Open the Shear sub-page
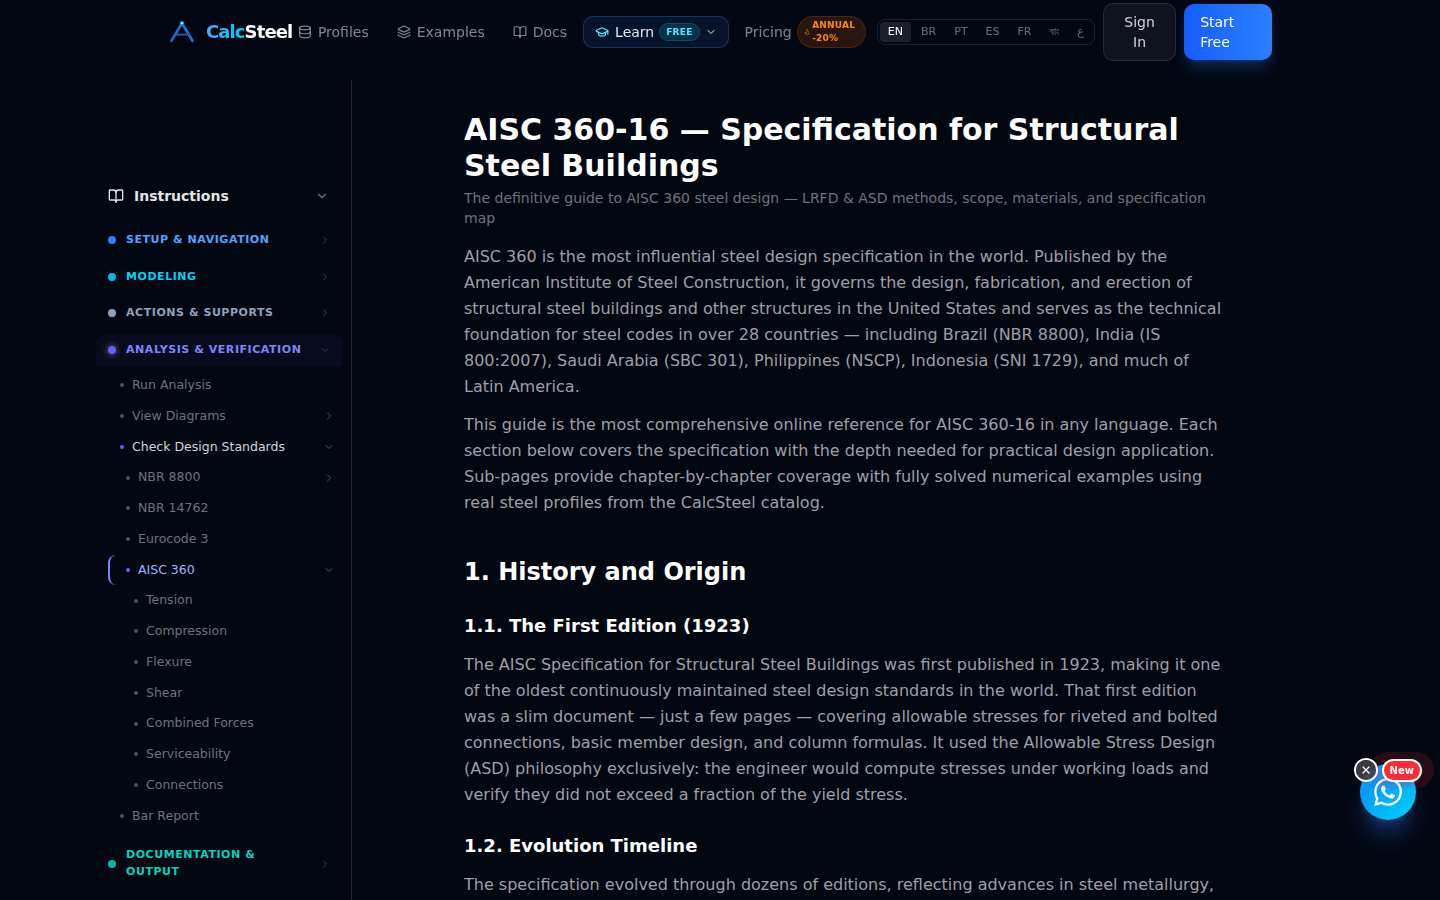This screenshot has width=1440, height=900. 164,693
